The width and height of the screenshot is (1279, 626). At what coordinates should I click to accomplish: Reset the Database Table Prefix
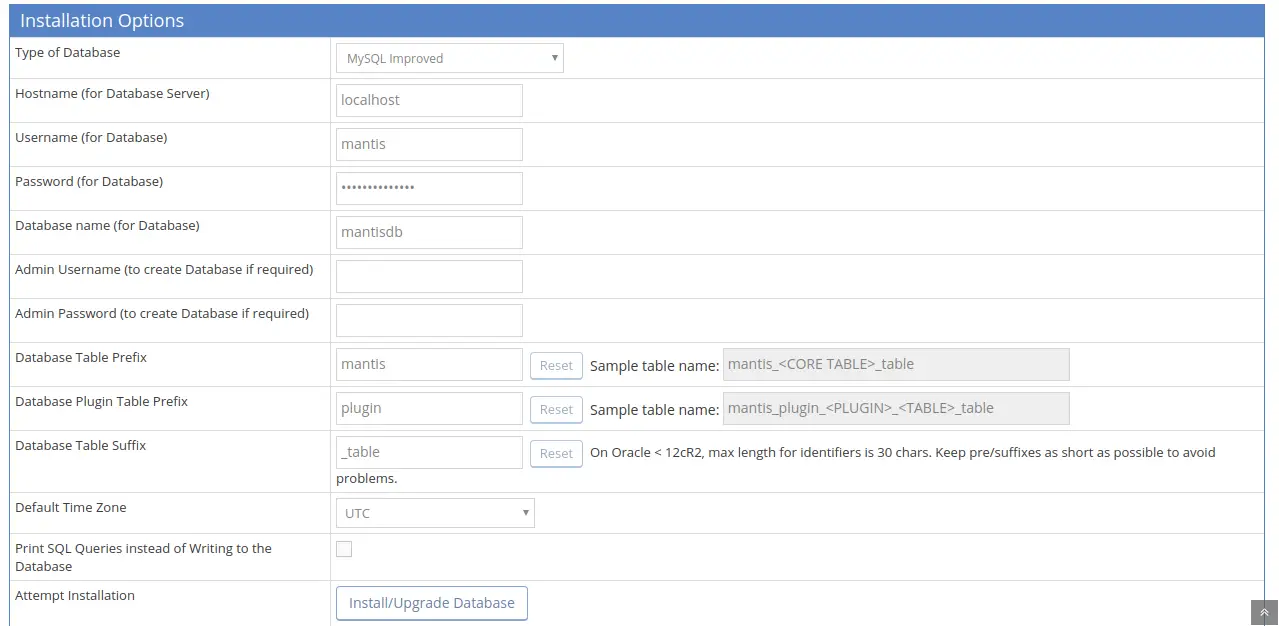(556, 365)
